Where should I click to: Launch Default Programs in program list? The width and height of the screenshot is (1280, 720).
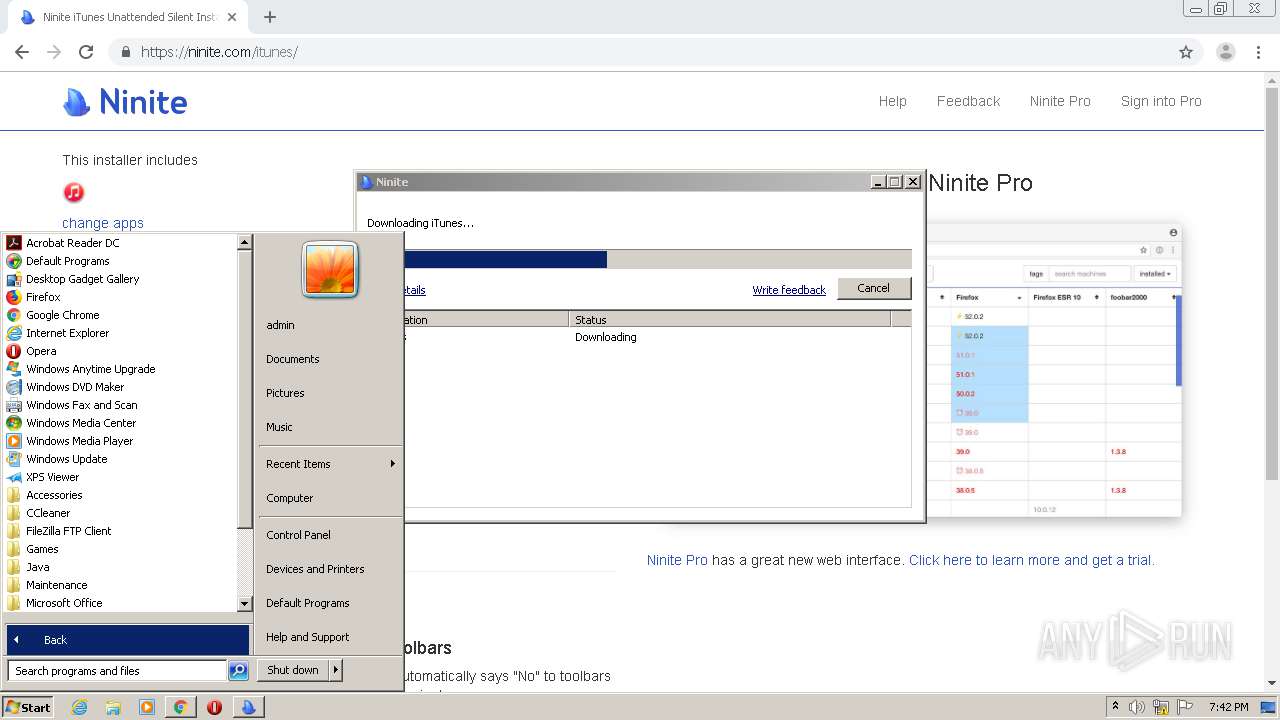[x=67, y=261]
